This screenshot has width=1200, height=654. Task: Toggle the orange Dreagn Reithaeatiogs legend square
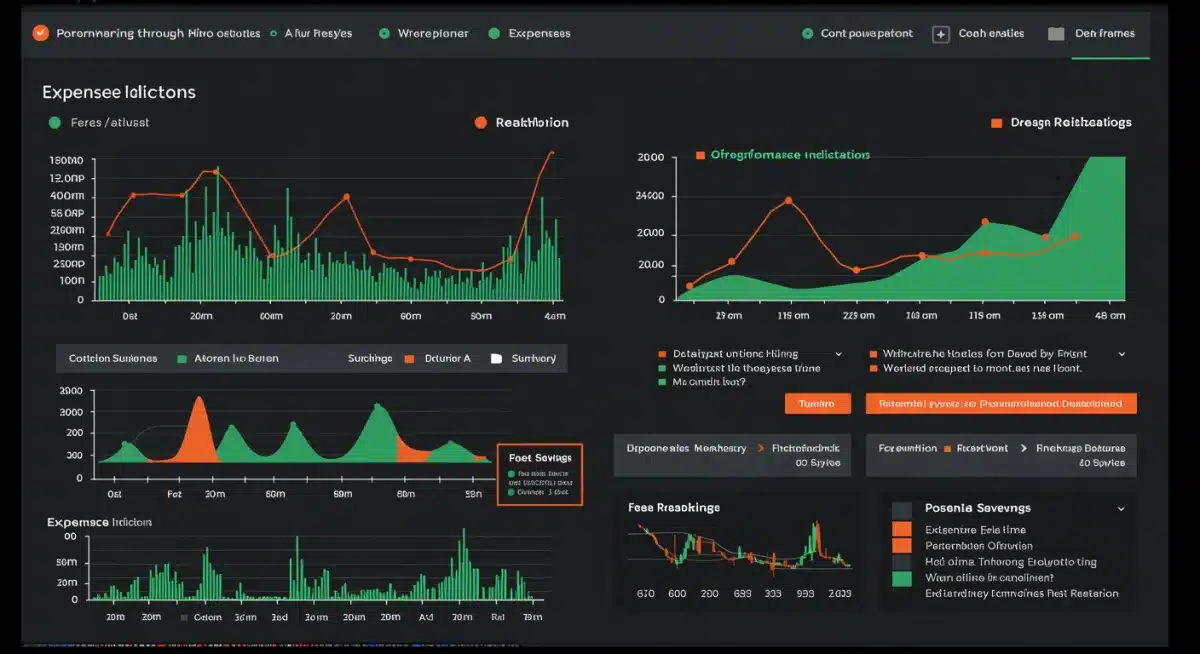995,123
